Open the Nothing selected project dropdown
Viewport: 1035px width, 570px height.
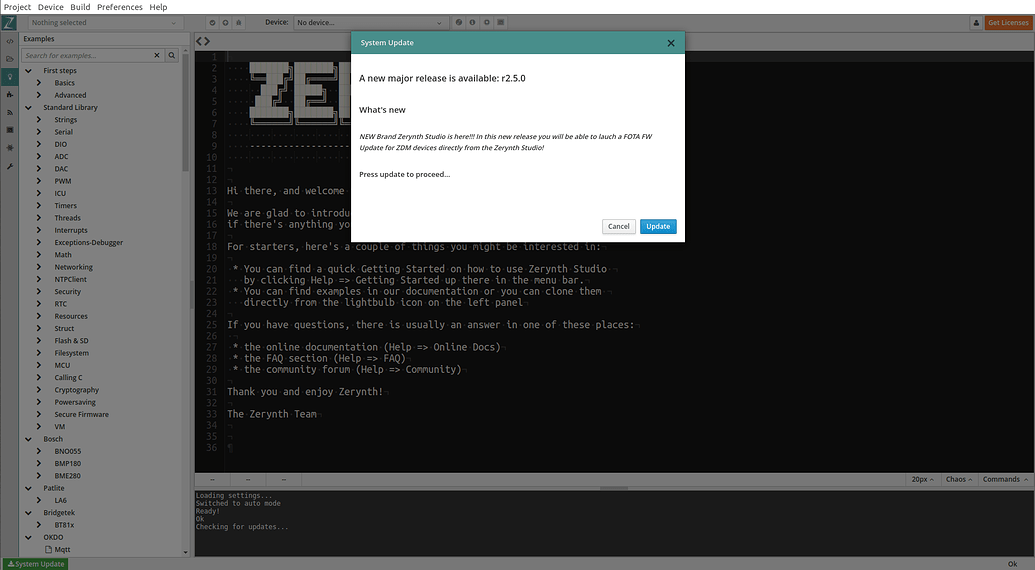(104, 22)
